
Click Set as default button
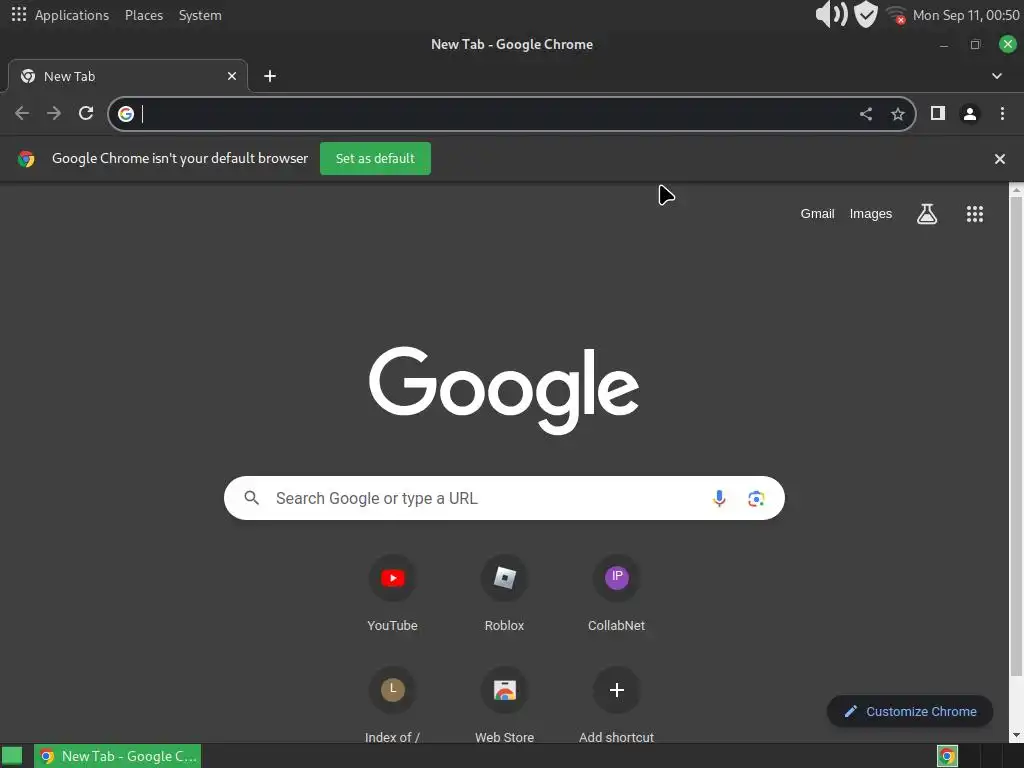pyautogui.click(x=376, y=159)
